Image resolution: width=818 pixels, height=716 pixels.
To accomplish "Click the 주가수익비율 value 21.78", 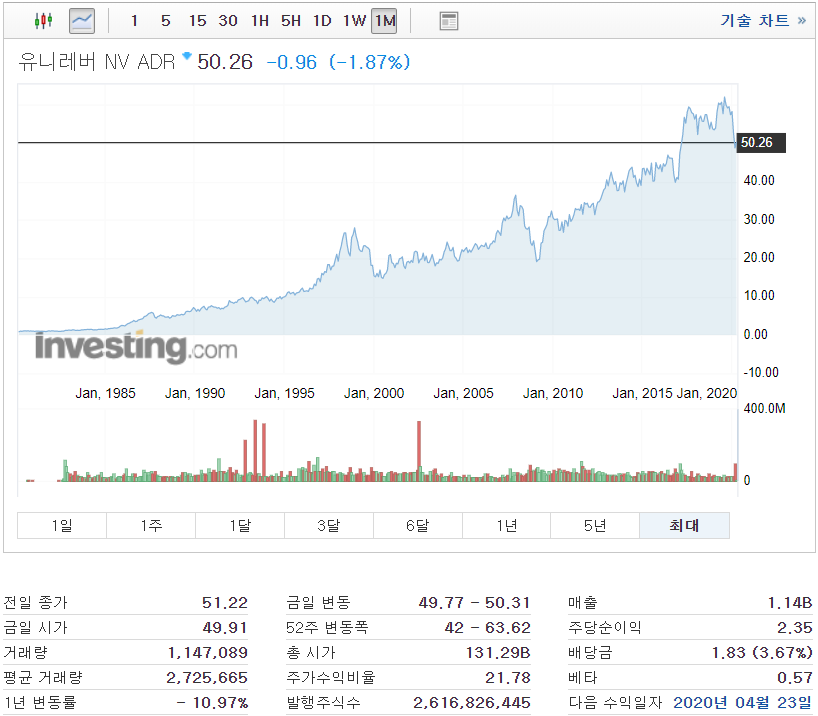I will coord(508,677).
